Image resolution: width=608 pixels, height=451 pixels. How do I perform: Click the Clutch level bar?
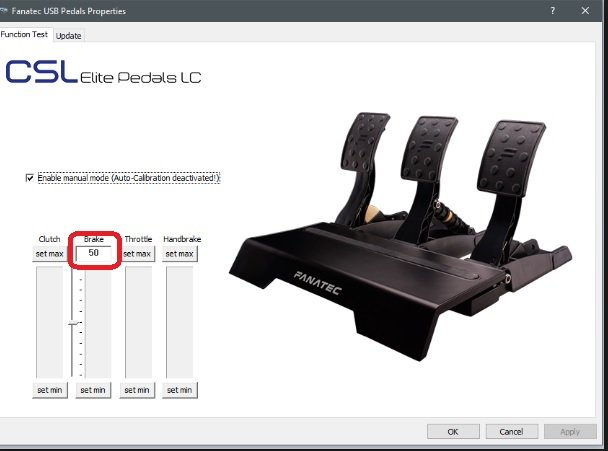pos(50,322)
